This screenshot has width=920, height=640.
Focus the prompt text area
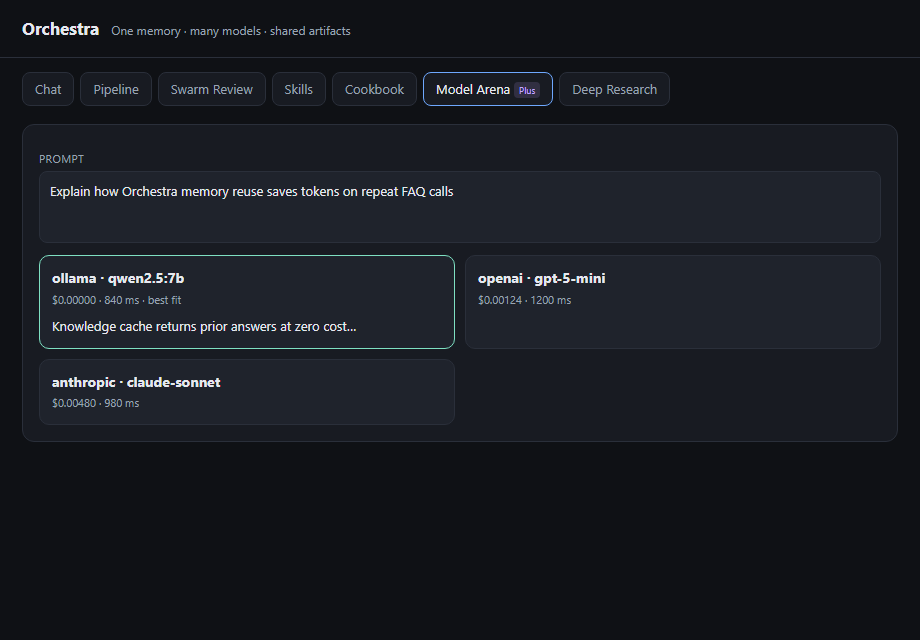[460, 207]
